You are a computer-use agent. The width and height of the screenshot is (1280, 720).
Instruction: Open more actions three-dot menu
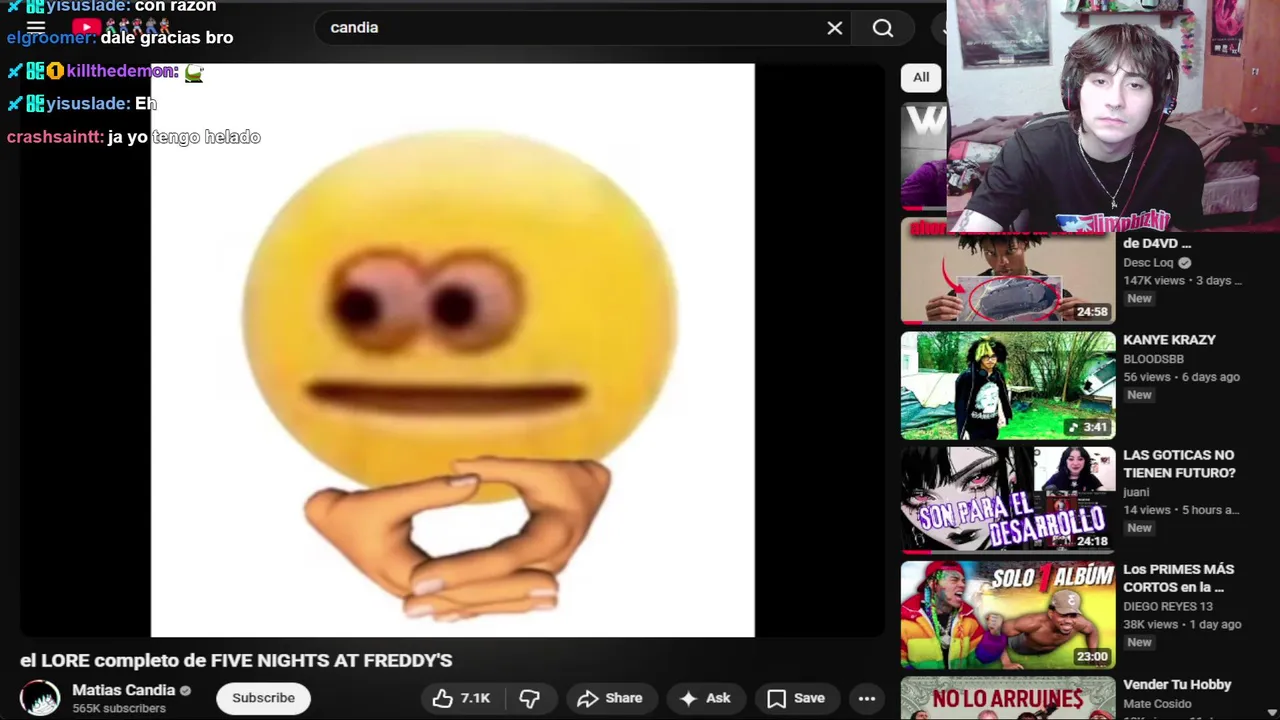coord(867,698)
